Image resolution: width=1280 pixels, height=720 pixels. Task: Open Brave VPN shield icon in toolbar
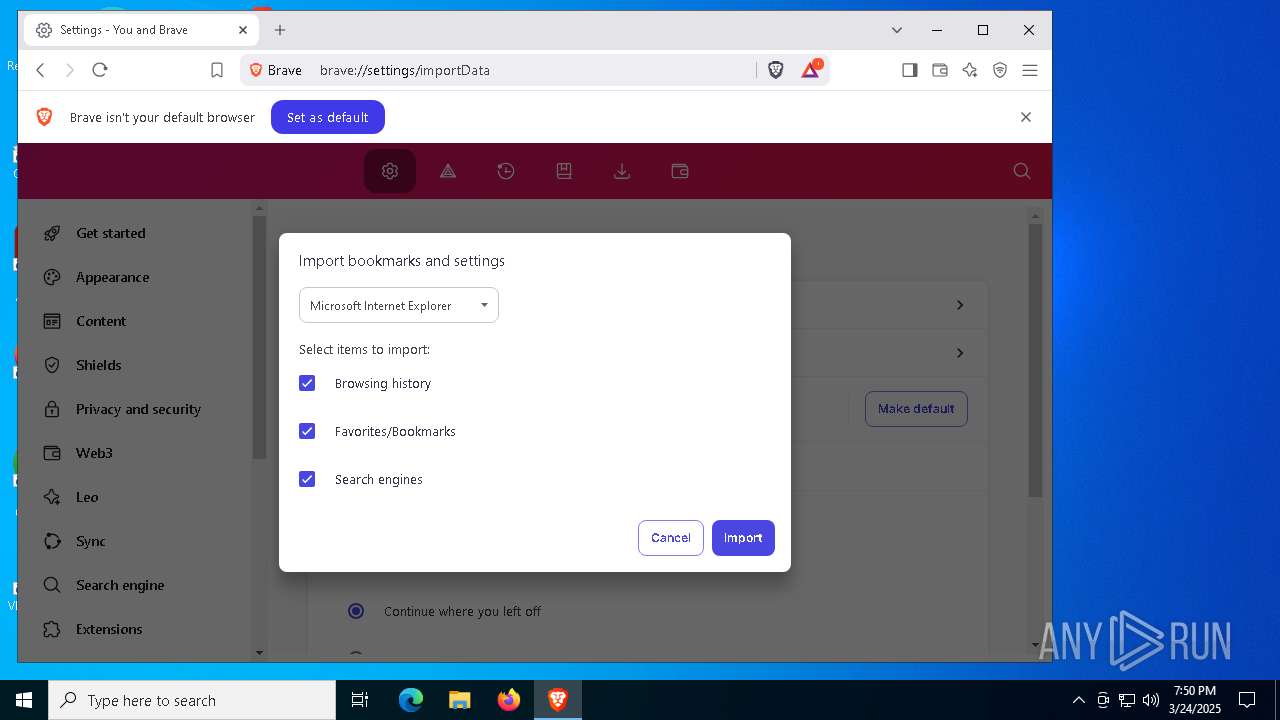coord(1000,70)
